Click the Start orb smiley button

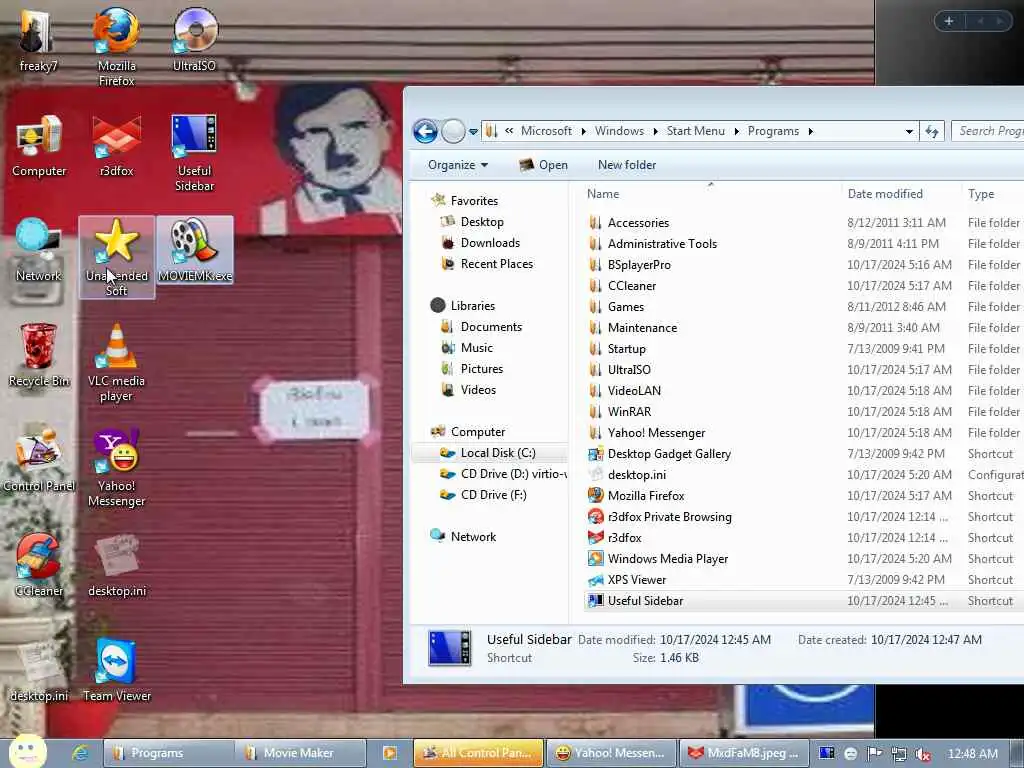(27, 751)
